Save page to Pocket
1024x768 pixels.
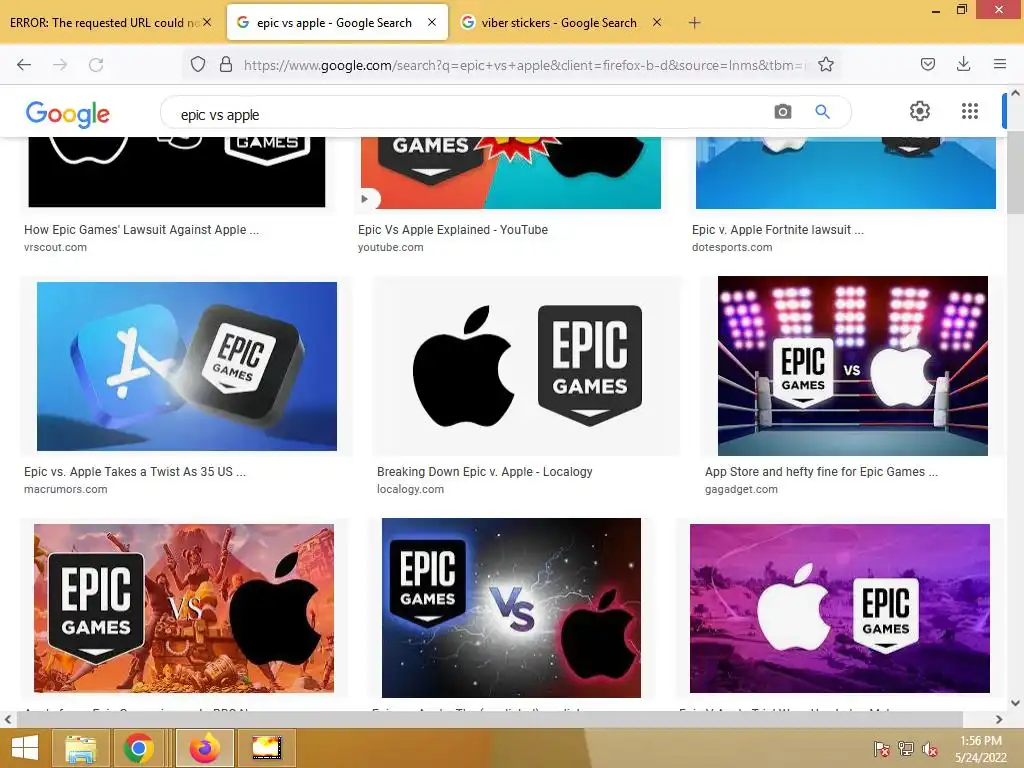coord(927,64)
